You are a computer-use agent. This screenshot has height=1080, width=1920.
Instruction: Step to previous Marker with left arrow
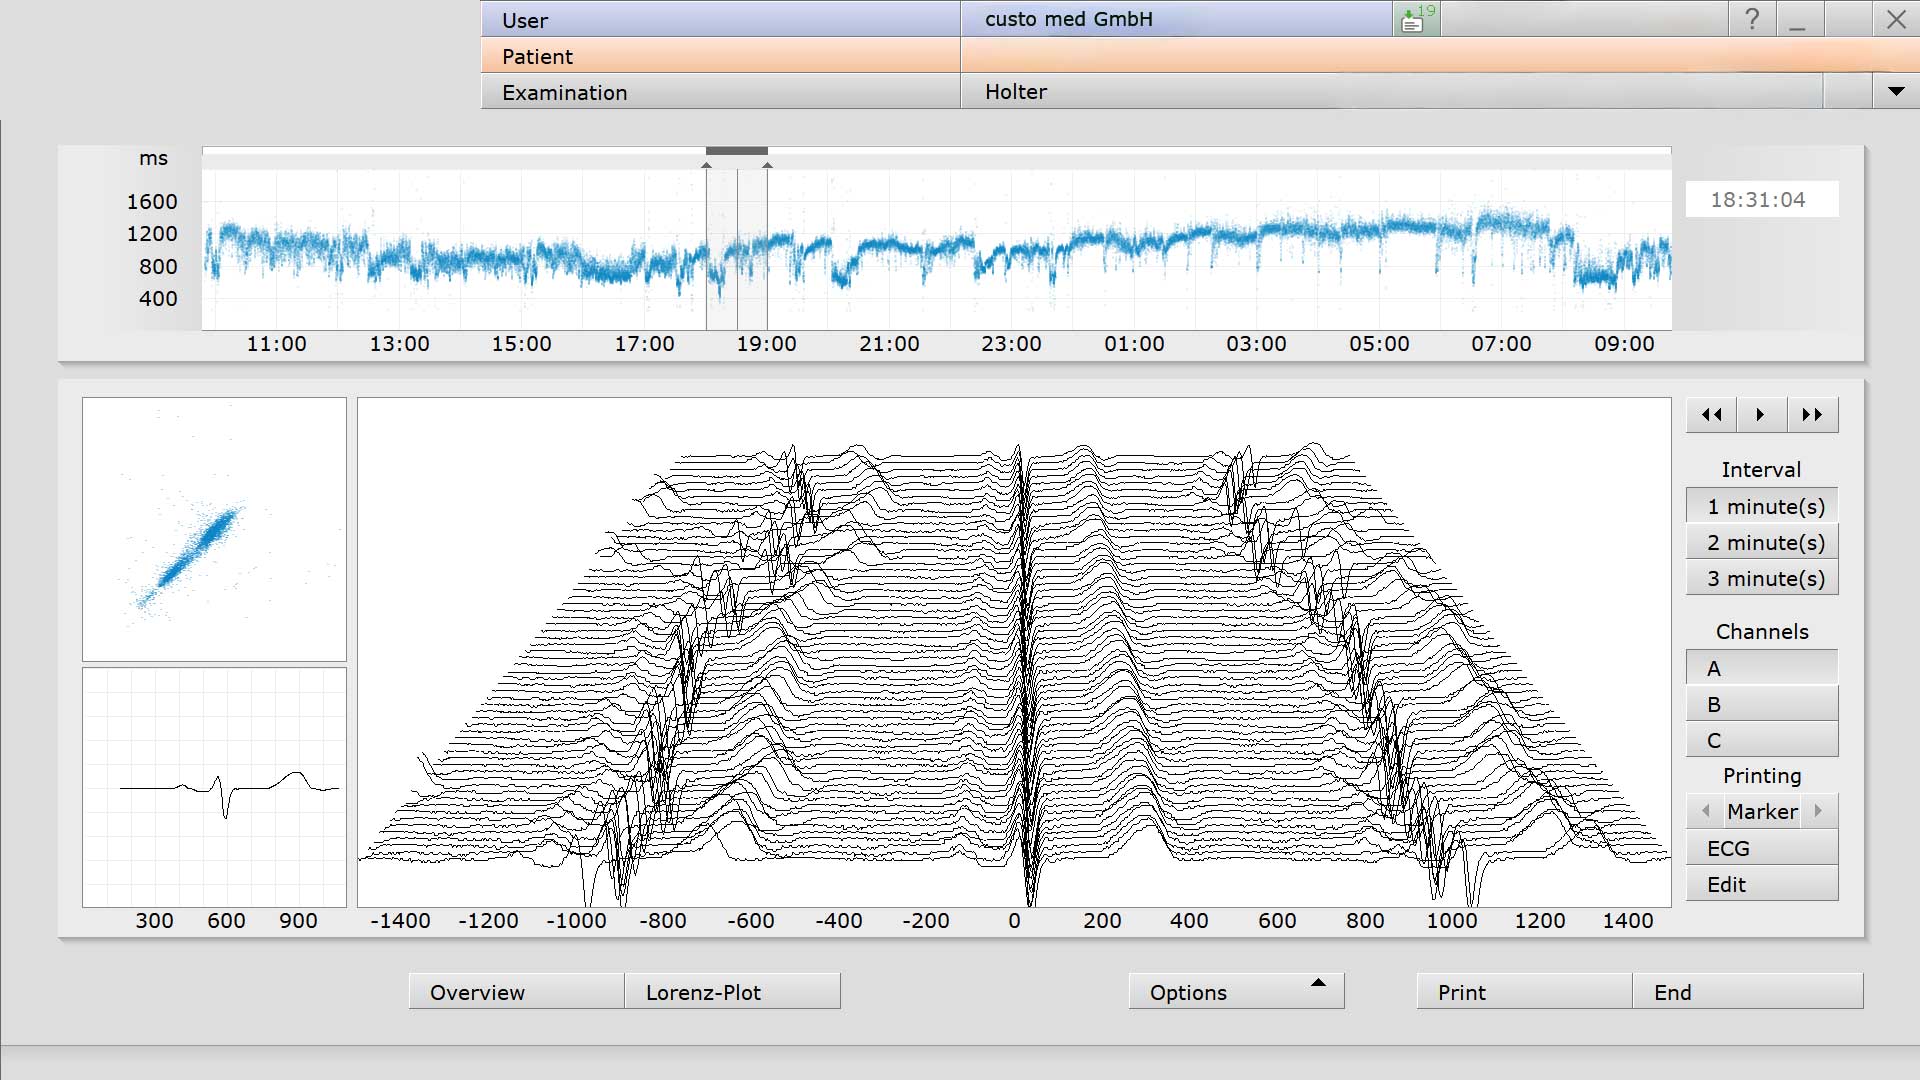tap(1705, 811)
